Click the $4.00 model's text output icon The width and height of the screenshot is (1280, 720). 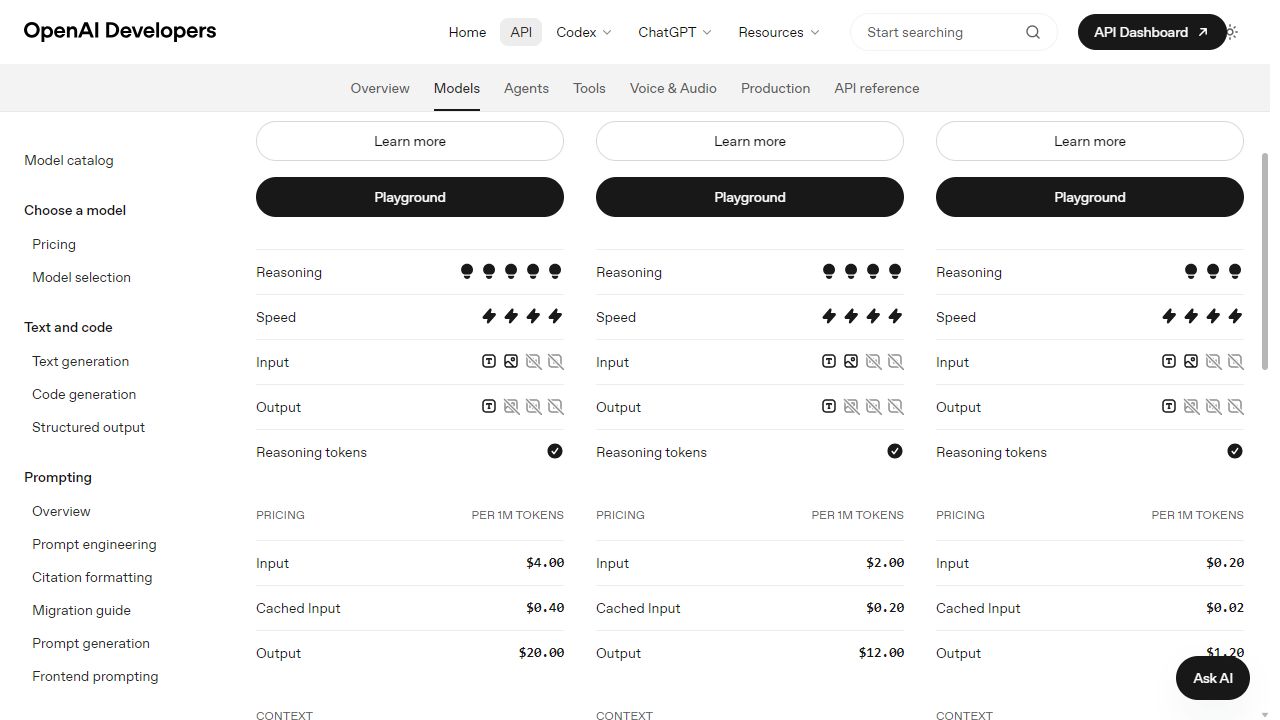click(489, 407)
